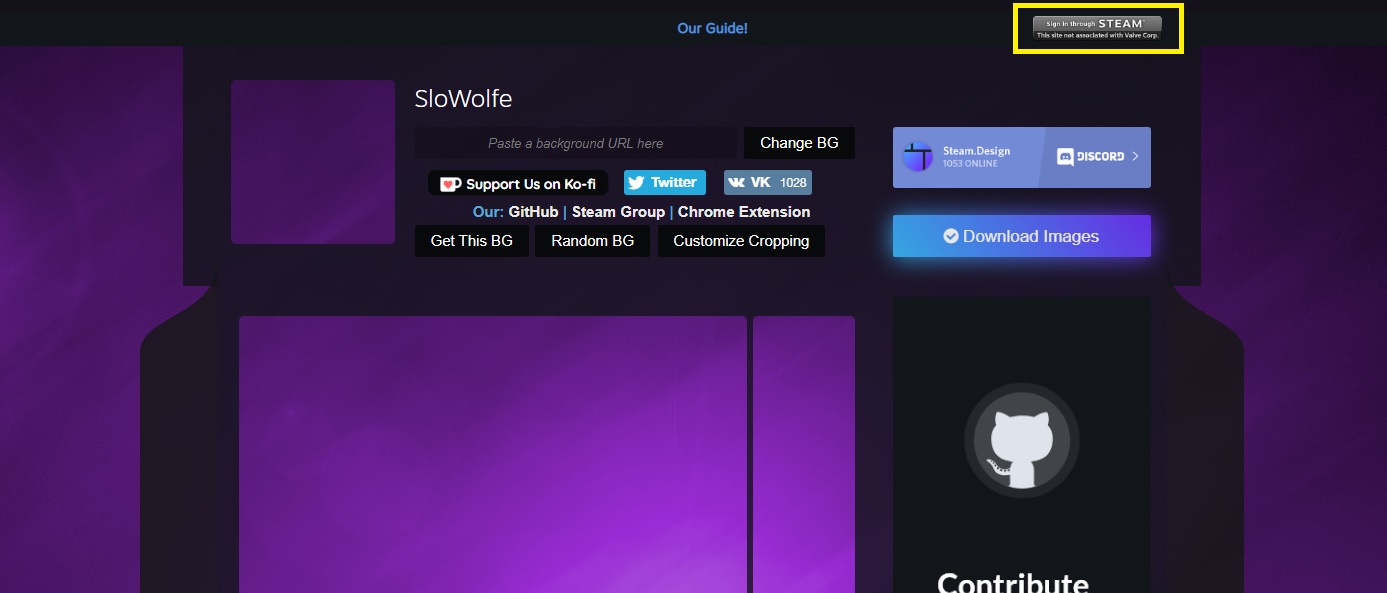
Task: Click the VK count badge showing 1028
Action: 793,183
